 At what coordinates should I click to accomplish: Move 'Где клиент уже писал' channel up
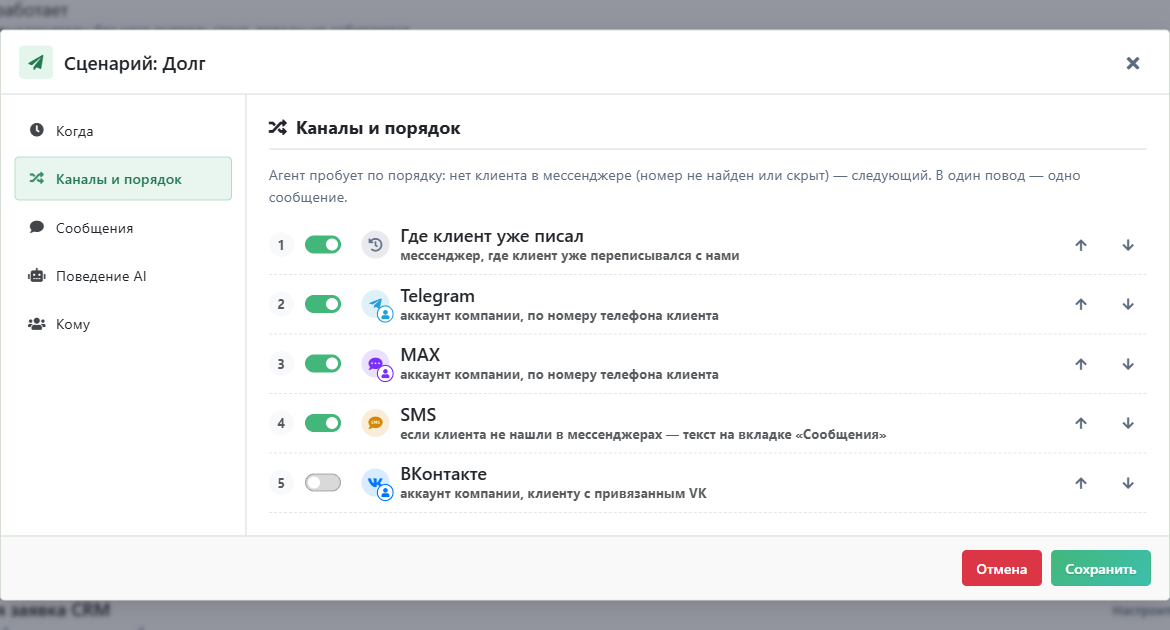tap(1080, 245)
